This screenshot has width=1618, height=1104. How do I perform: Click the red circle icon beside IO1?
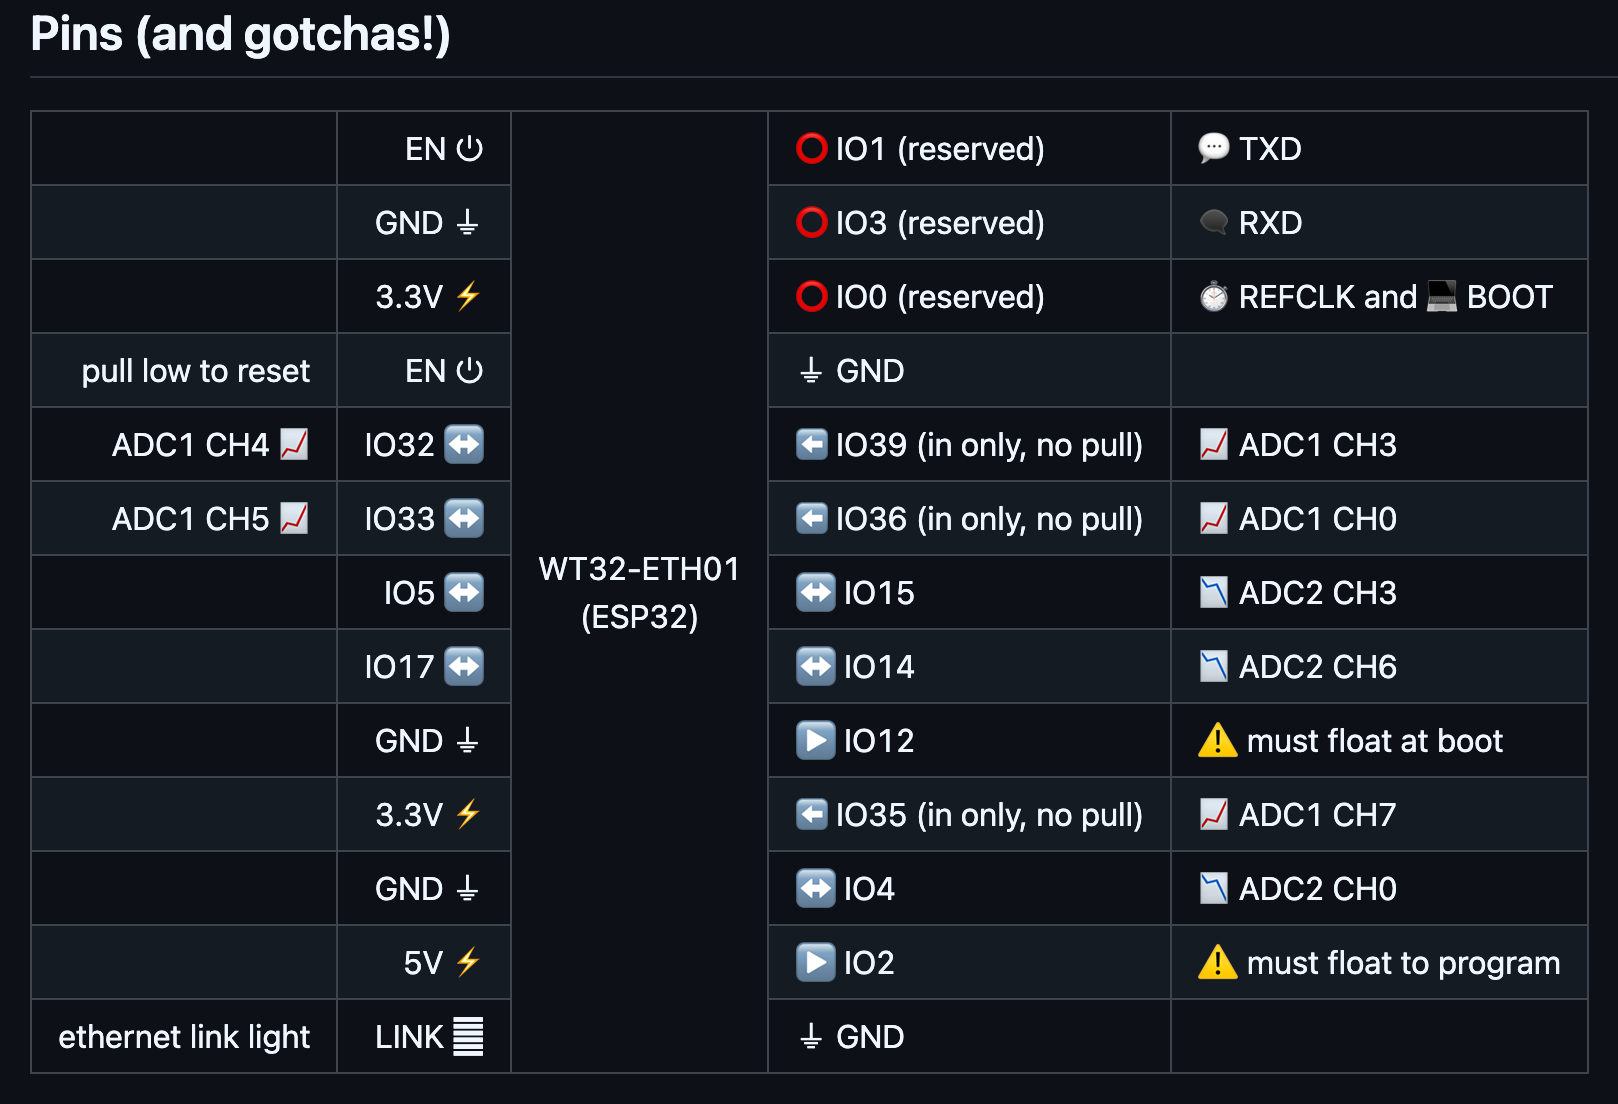(x=811, y=148)
